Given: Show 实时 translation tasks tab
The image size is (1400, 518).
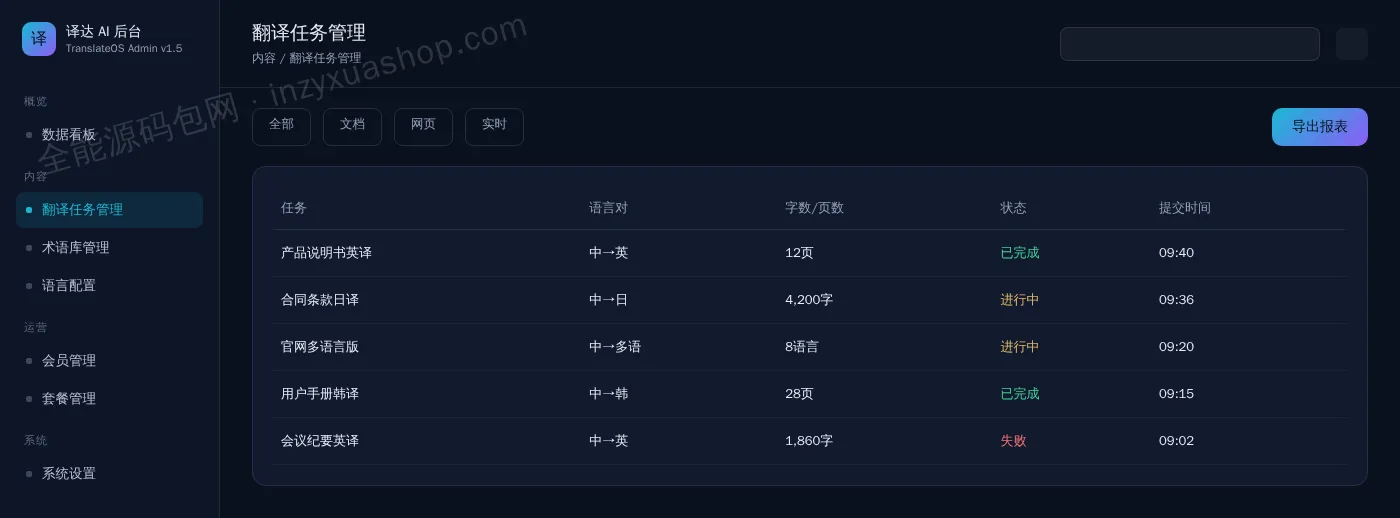Looking at the screenshot, I should point(494,127).
